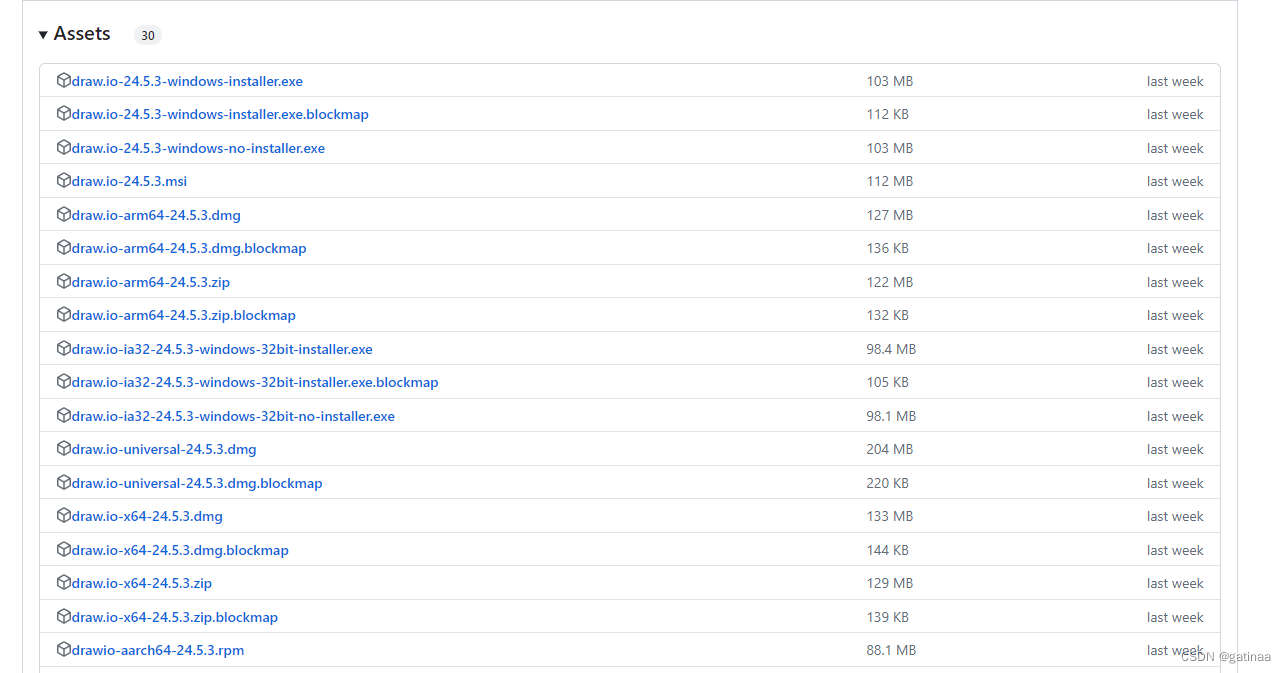
Task: Click the package icon beside draw.io-24.5.3.msi
Action: click(64, 181)
